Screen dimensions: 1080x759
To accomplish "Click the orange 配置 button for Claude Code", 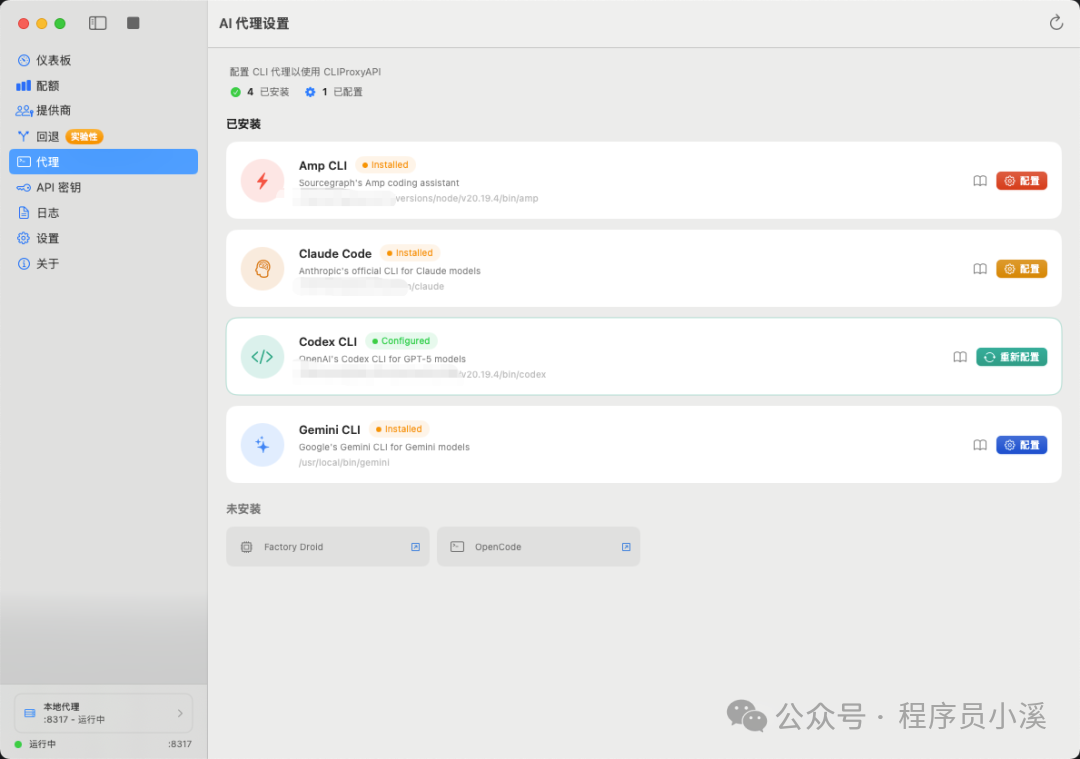I will [x=1021, y=269].
